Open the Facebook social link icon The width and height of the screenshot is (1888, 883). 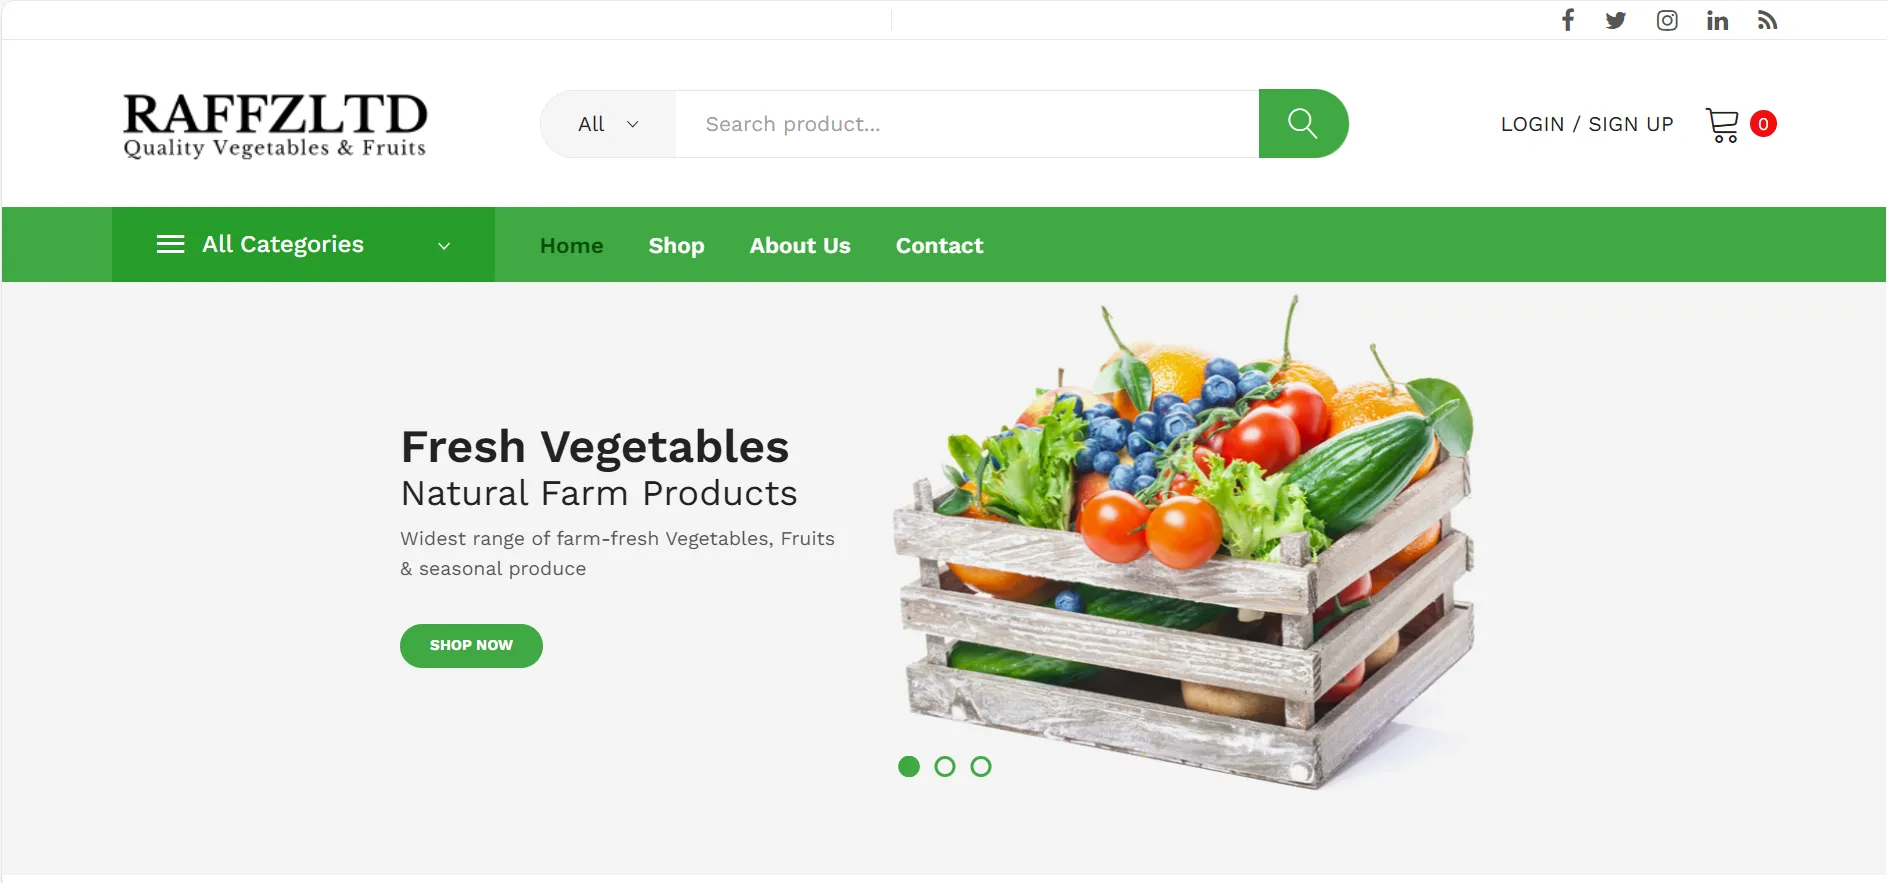(1568, 20)
